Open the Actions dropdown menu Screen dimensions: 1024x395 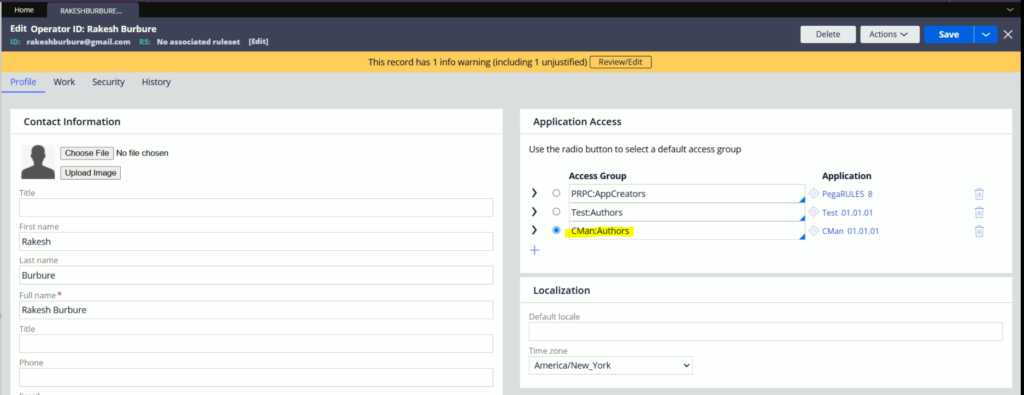click(889, 35)
